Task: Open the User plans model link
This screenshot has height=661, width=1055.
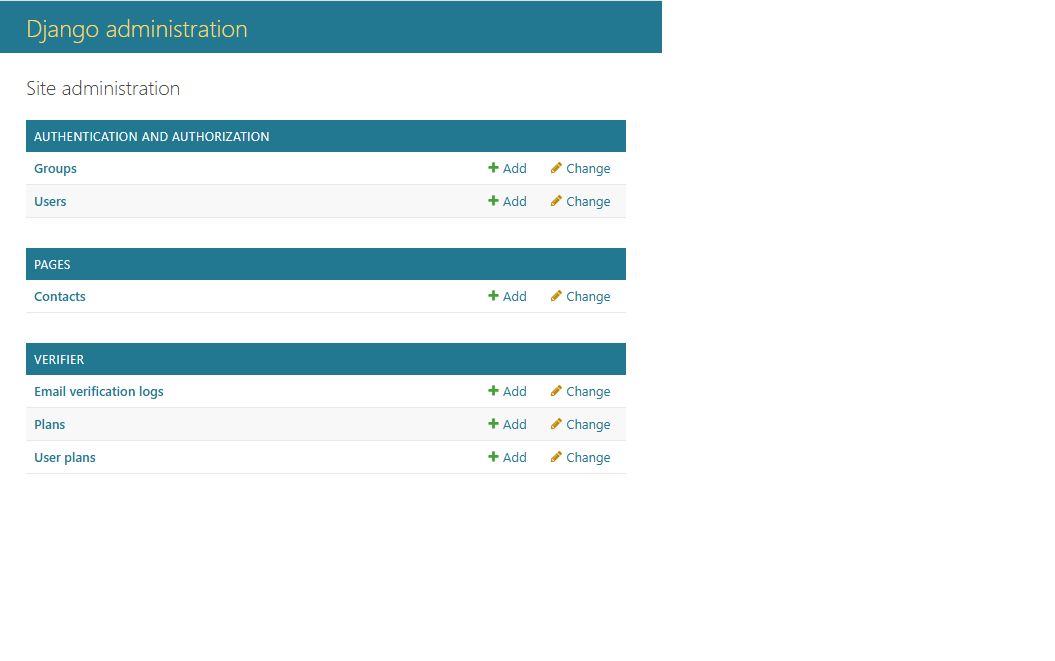Action: pyautogui.click(x=65, y=458)
